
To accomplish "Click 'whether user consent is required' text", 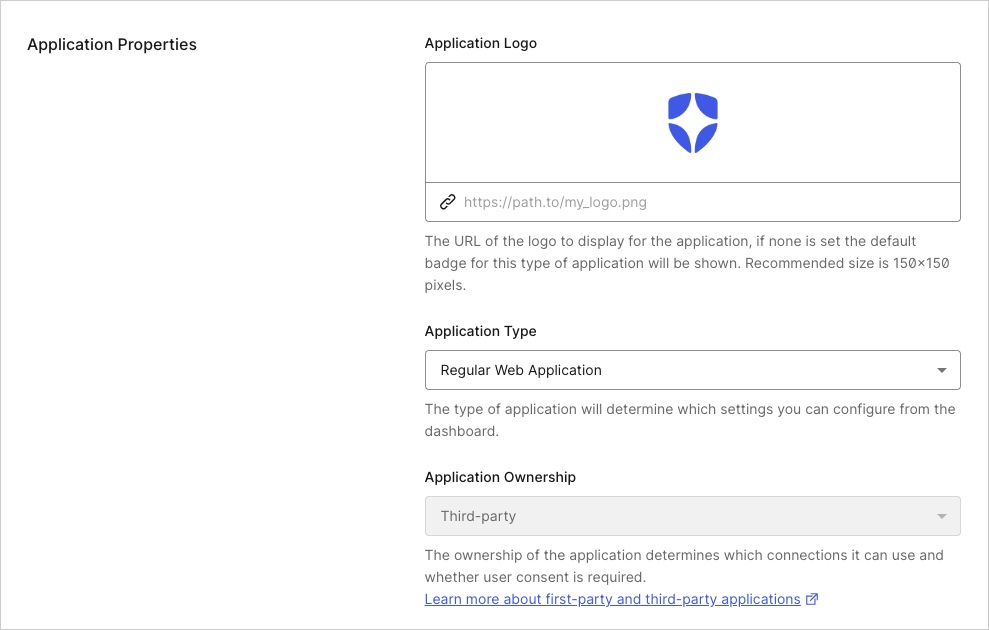I will click(535, 577).
